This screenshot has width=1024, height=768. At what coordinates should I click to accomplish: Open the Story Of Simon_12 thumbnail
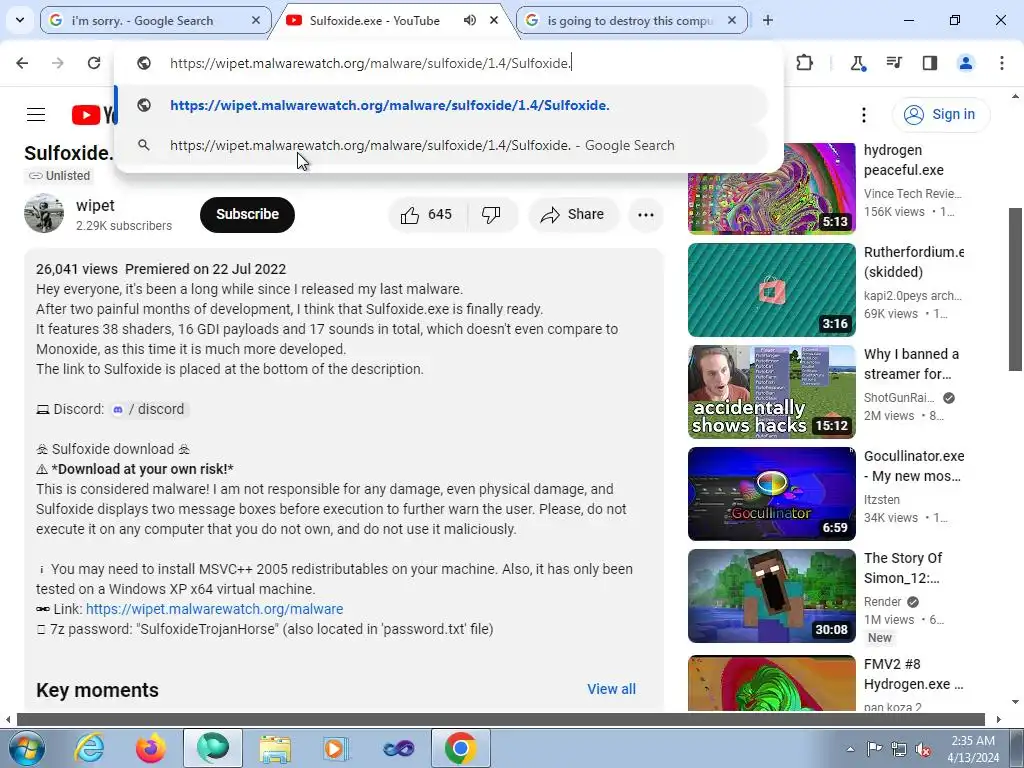[x=771, y=596]
